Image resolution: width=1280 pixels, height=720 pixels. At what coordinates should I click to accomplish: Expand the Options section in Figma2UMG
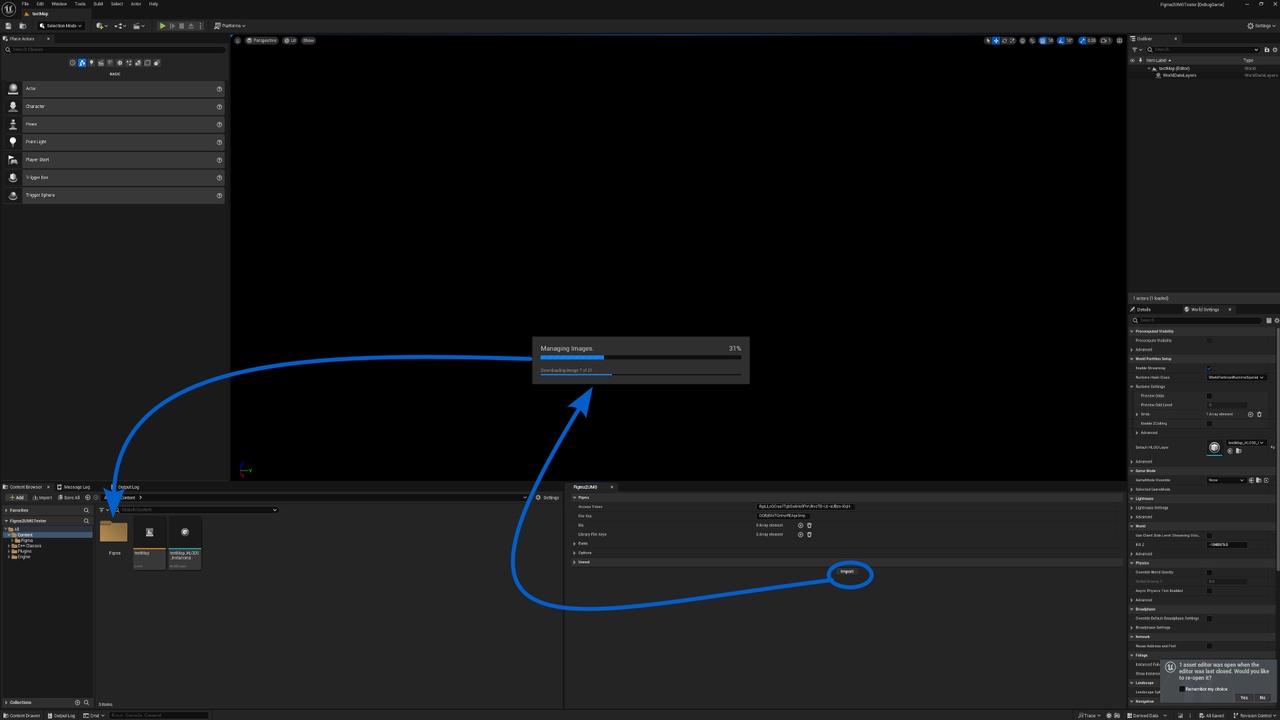[575, 553]
